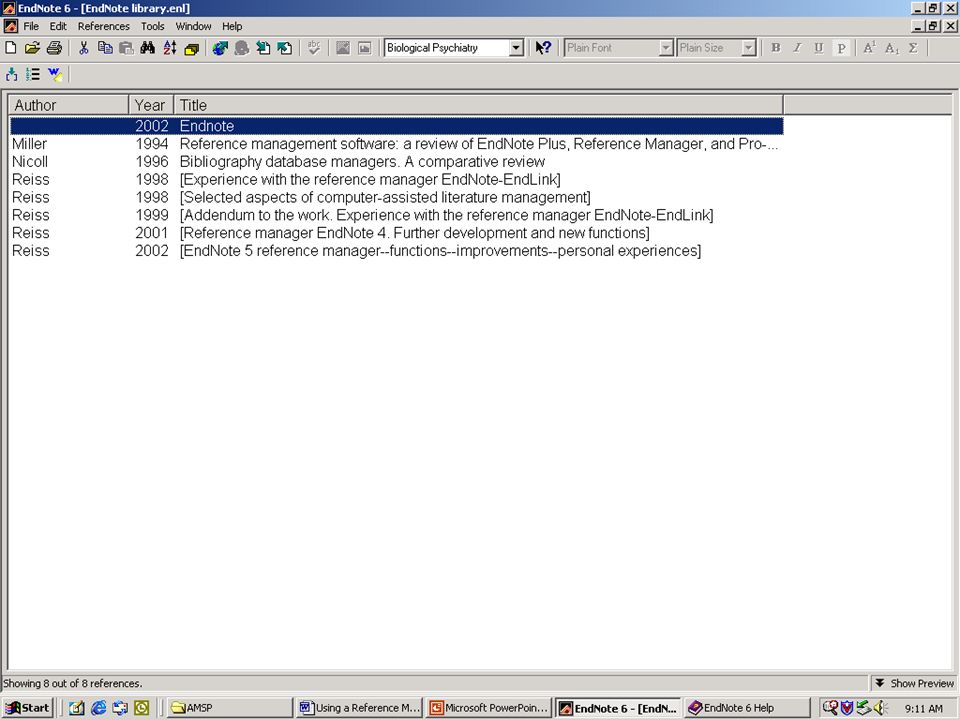
Task: Click the Subscript A icon
Action: point(891,48)
